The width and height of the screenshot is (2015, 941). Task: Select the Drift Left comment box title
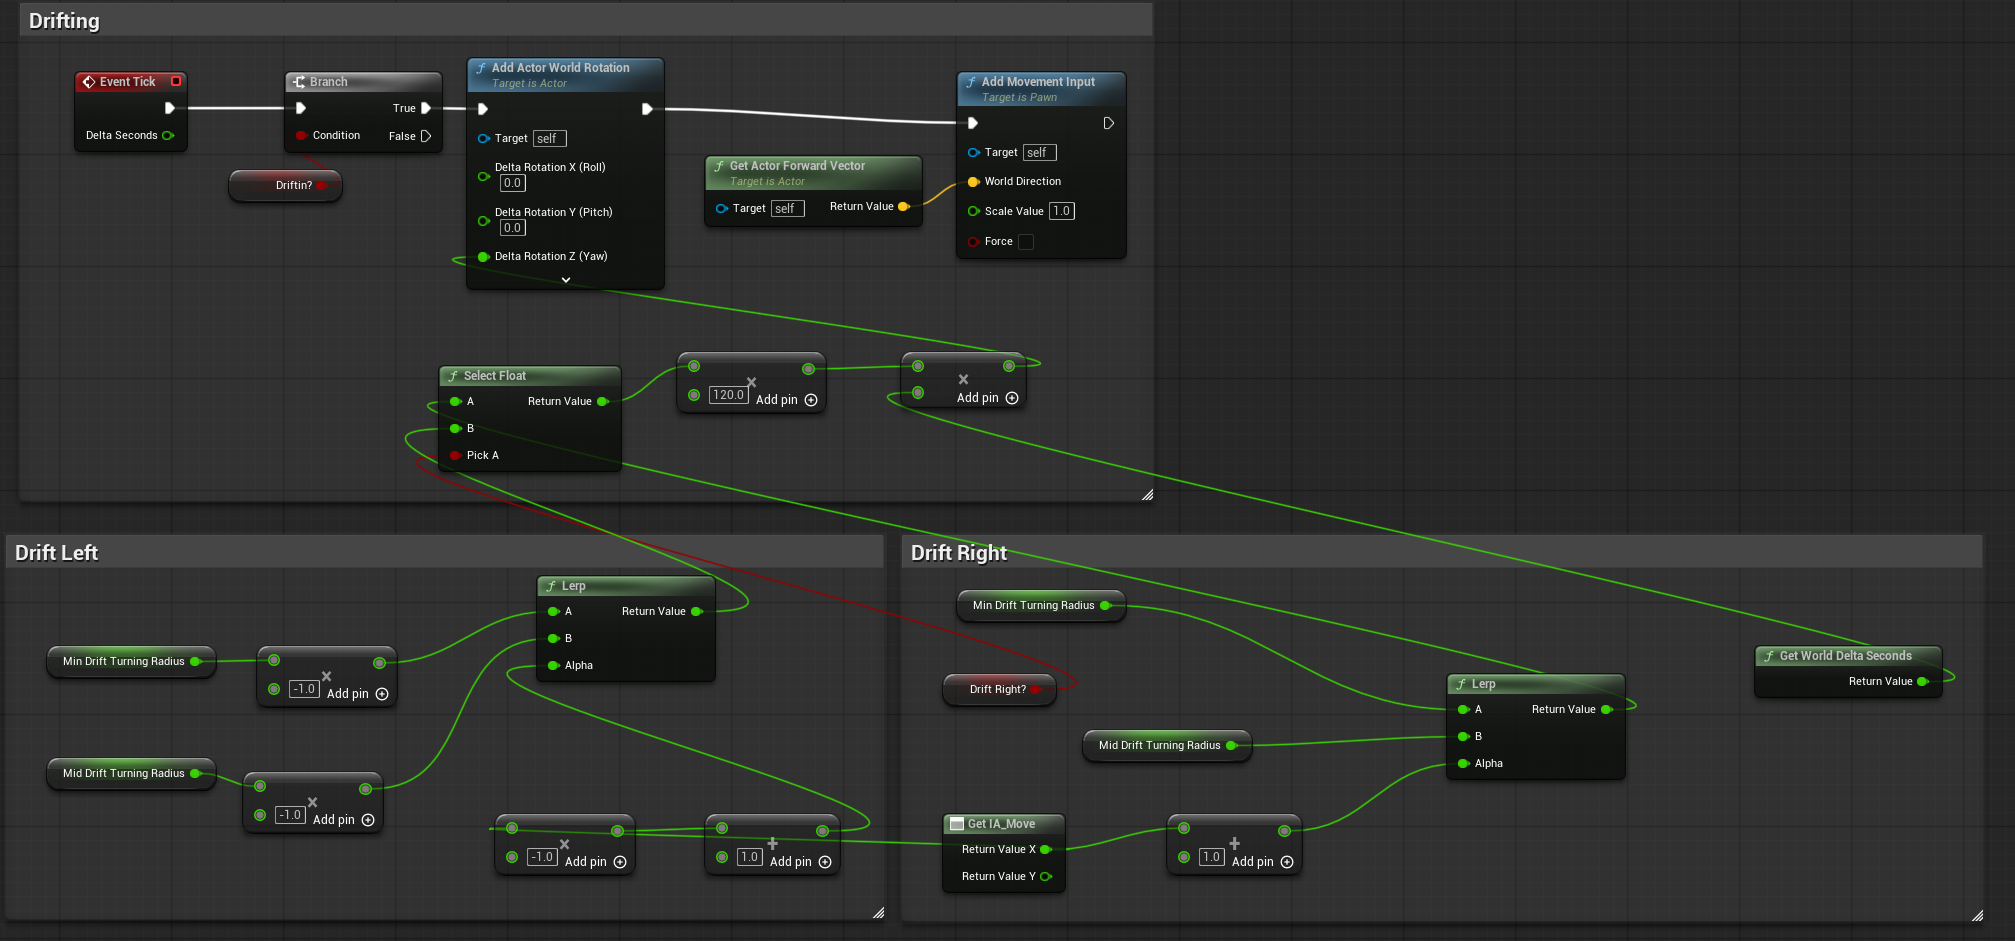[x=57, y=553]
